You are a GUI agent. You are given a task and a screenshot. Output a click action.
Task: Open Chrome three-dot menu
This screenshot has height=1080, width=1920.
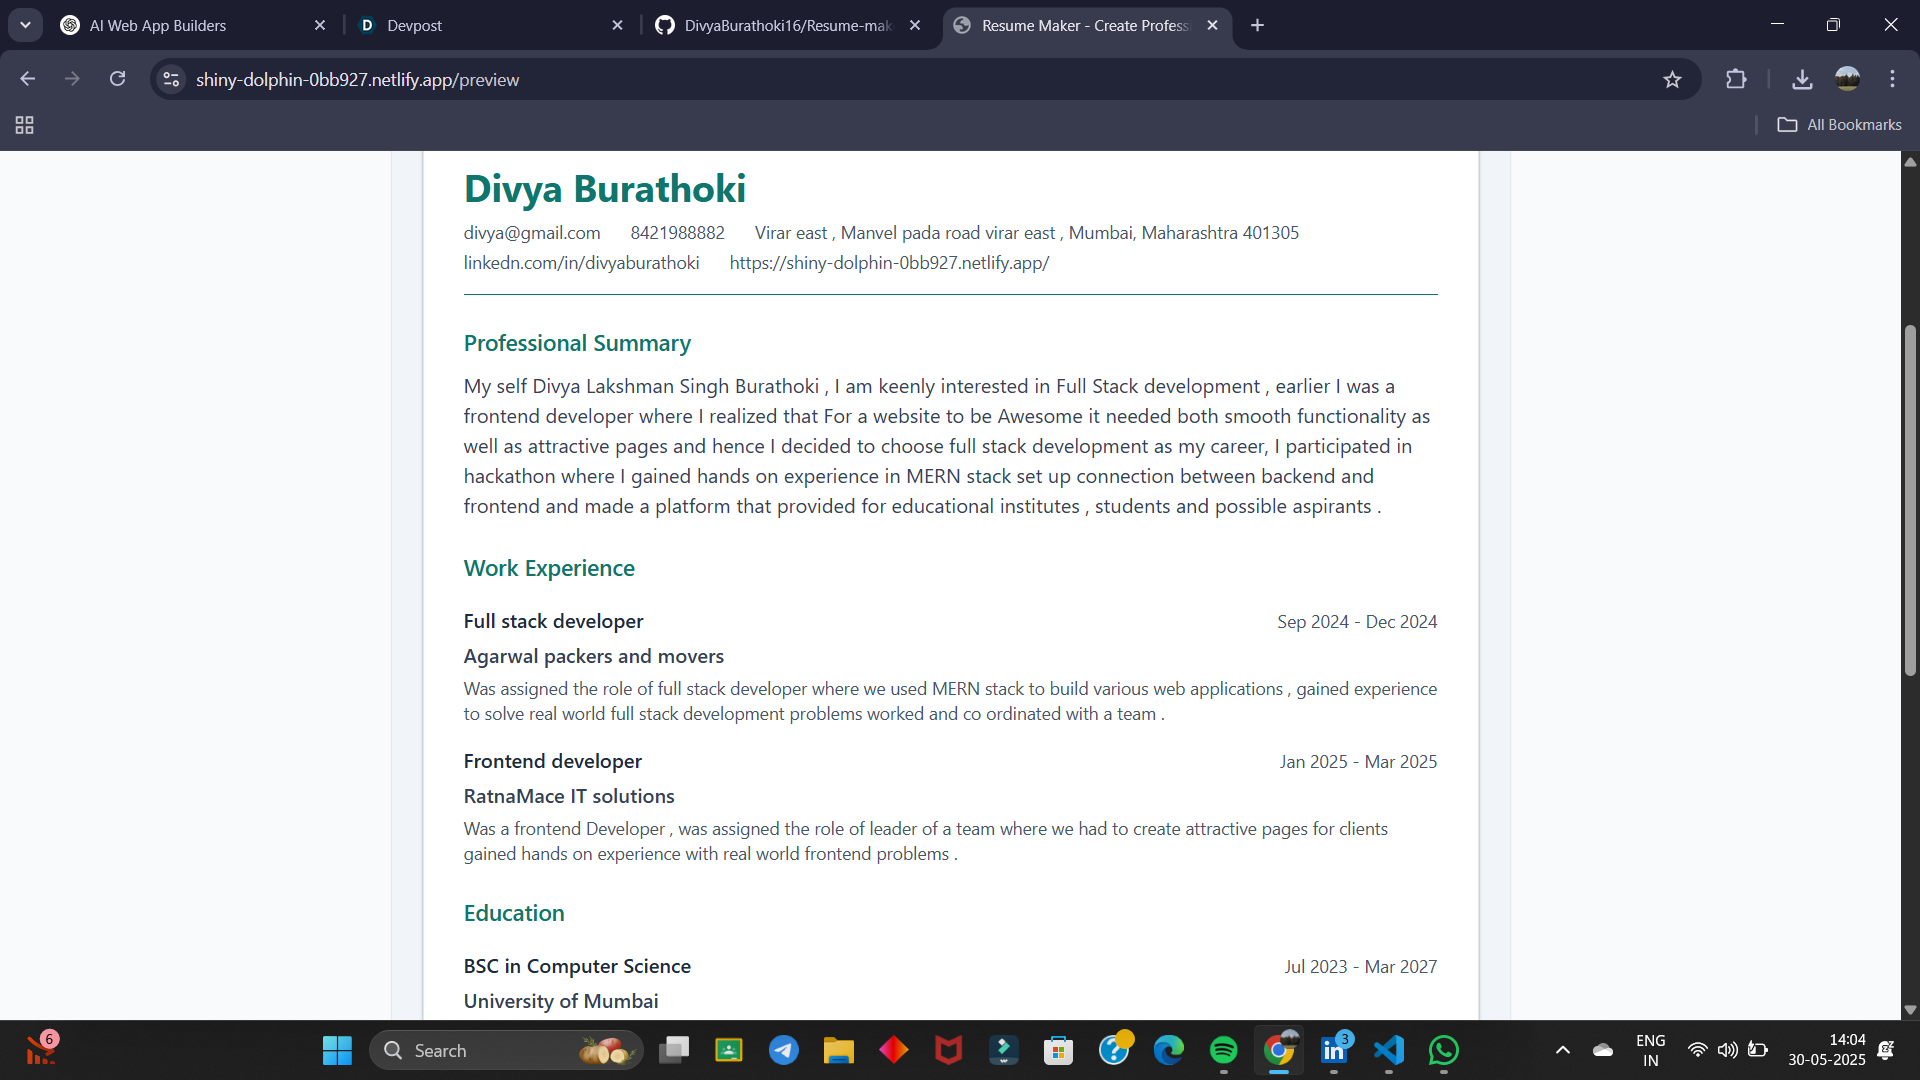[1892, 80]
